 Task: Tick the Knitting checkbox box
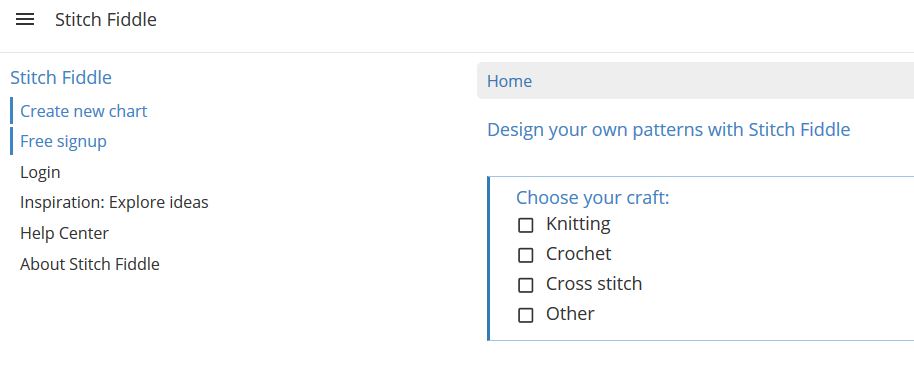(x=526, y=226)
